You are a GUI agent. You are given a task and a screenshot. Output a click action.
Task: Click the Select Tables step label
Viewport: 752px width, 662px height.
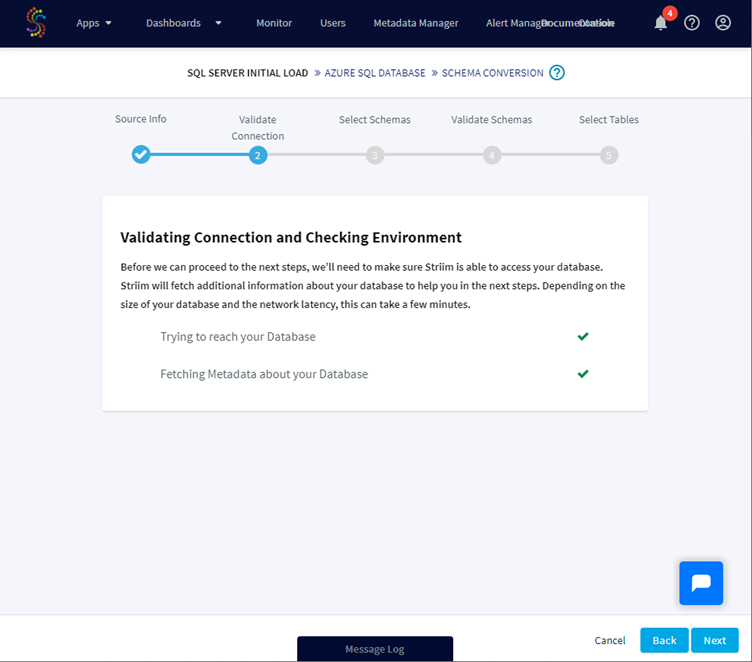coord(609,119)
